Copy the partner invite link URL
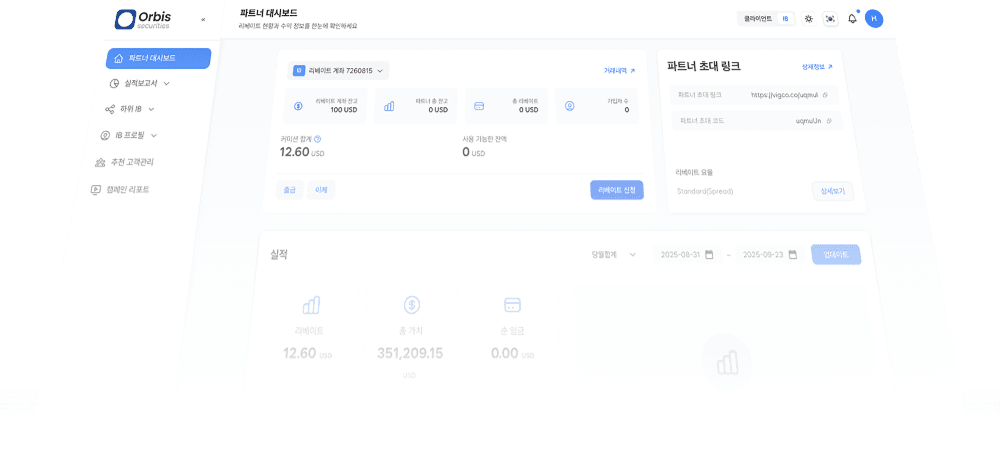This screenshot has width=1001, height=450. (825, 95)
